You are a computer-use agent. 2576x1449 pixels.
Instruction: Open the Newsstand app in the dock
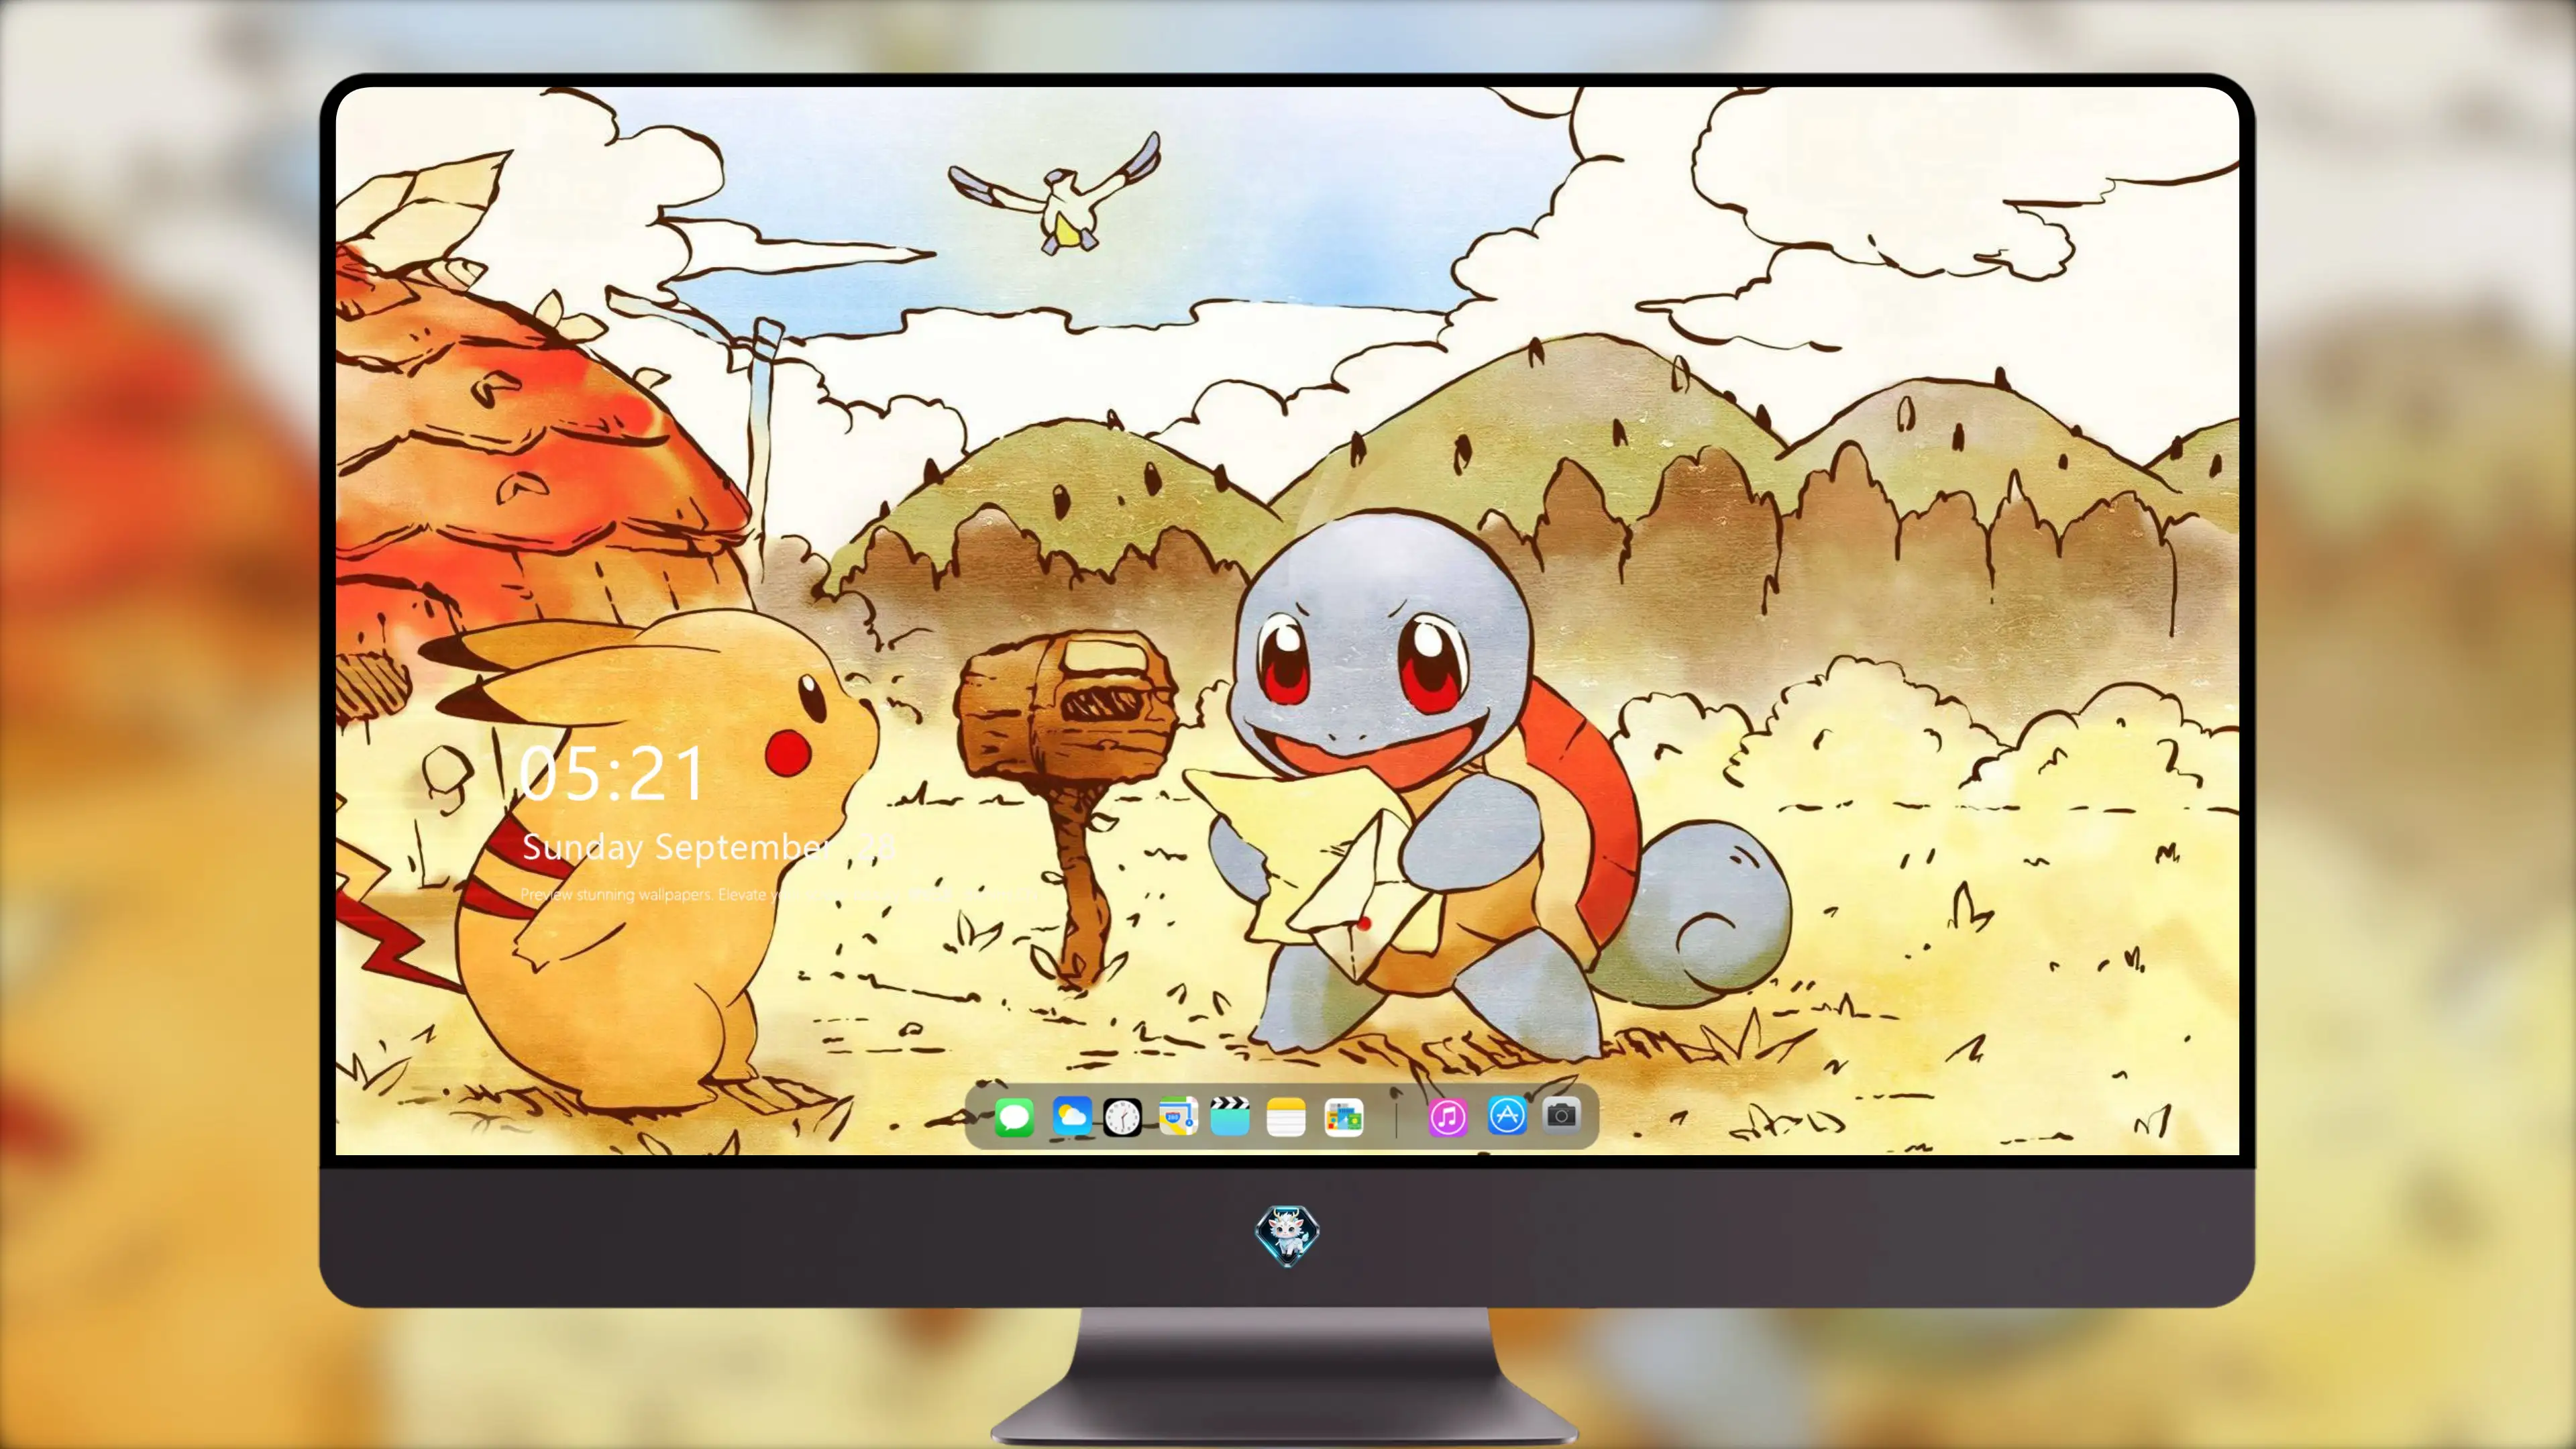(x=1343, y=1117)
